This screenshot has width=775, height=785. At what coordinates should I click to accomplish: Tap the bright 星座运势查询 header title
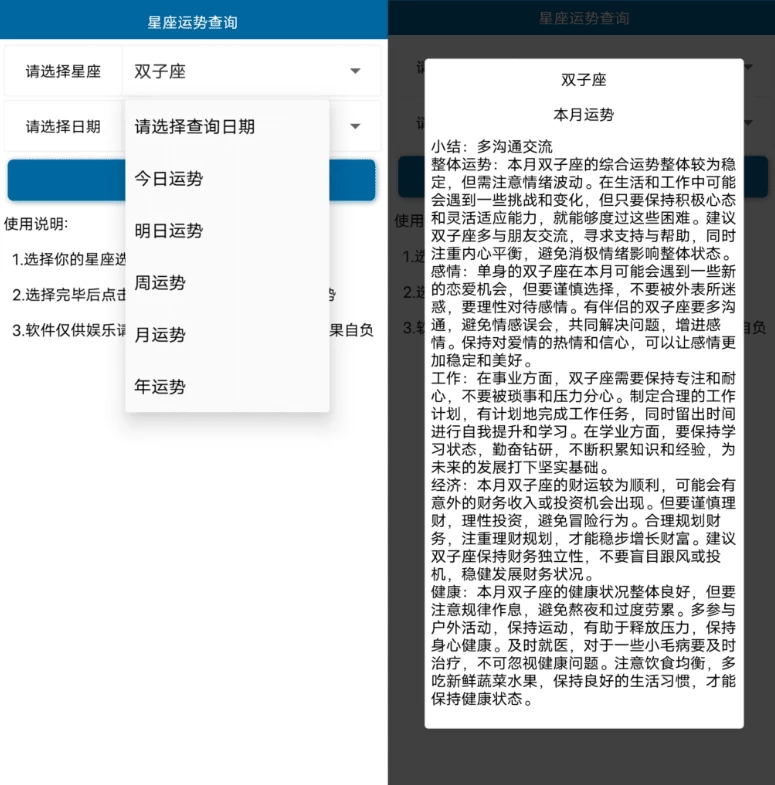click(x=193, y=21)
